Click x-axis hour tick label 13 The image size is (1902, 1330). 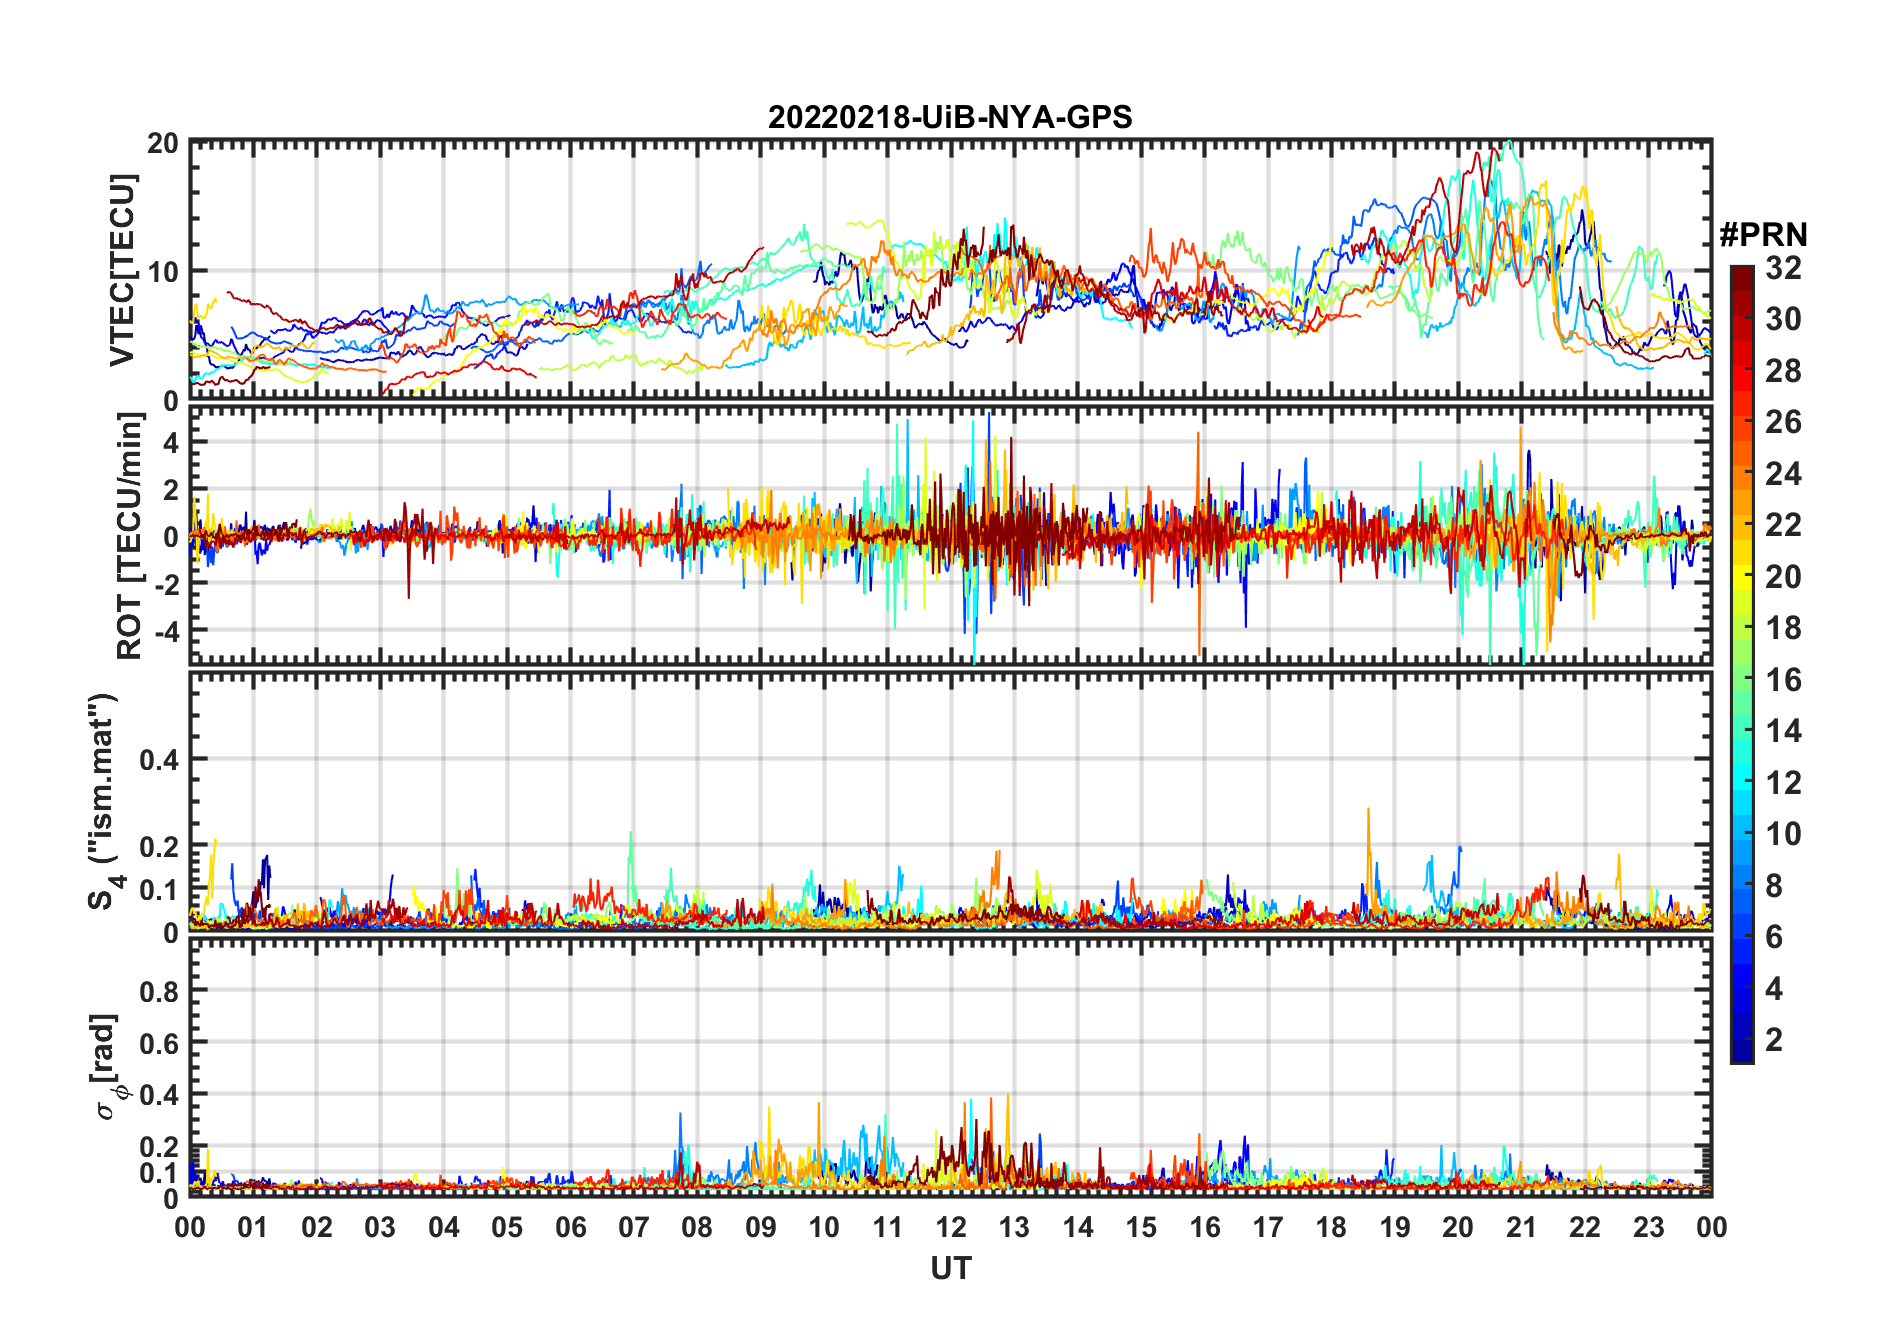pos(1014,1227)
